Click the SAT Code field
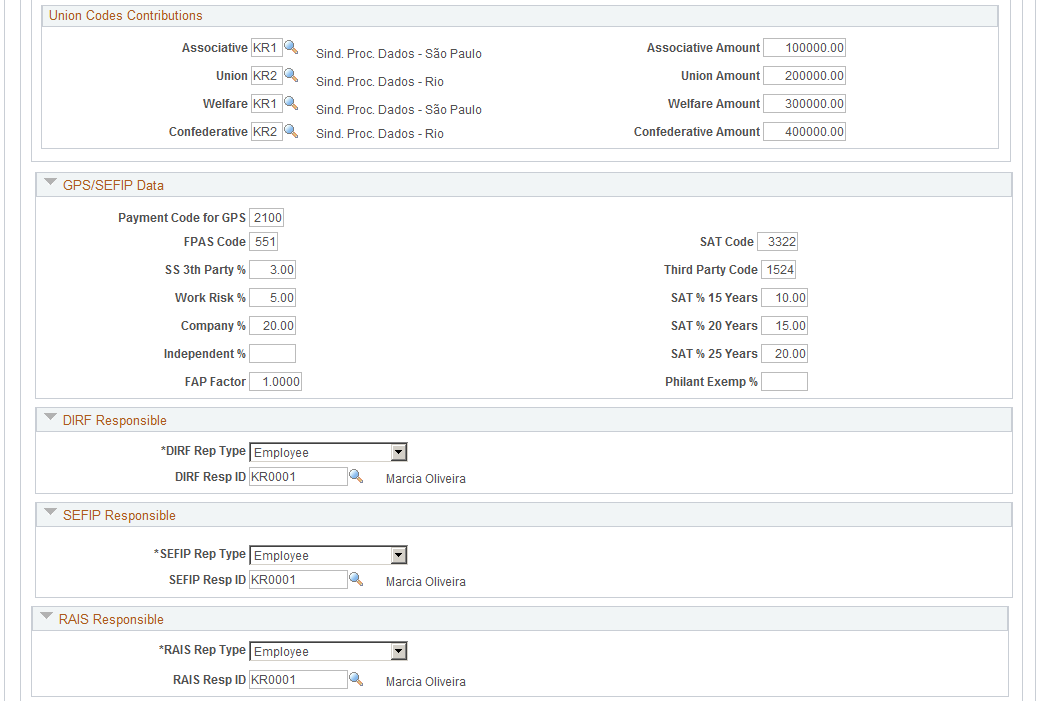 [777, 241]
